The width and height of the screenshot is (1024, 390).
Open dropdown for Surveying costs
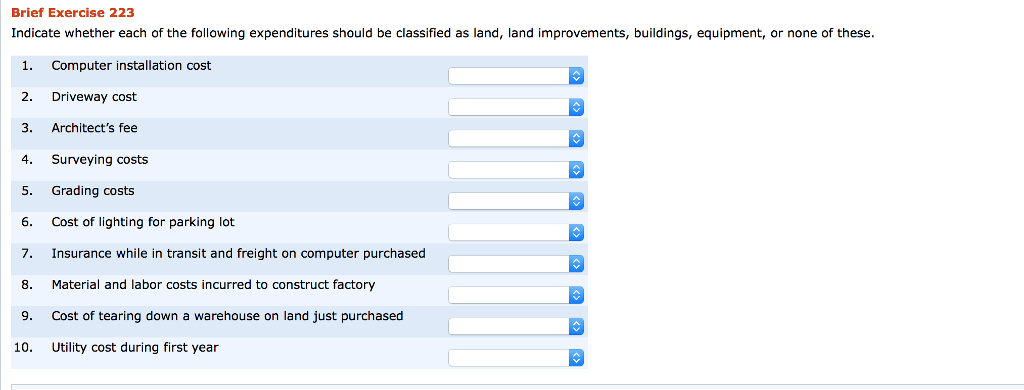point(515,171)
